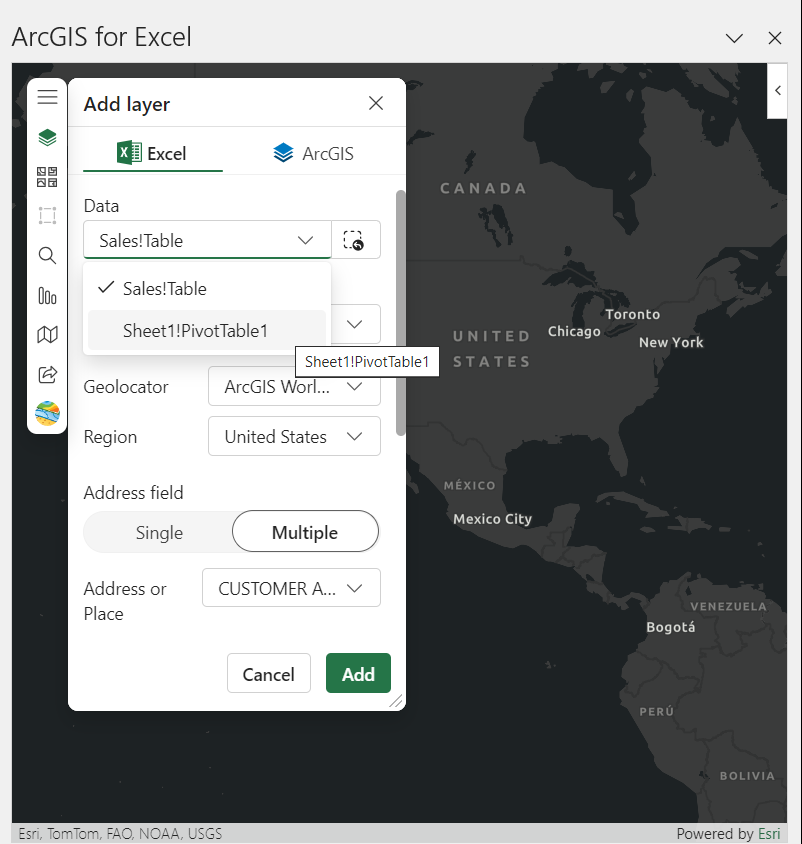Open the partially hidden location type dropdown
This screenshot has height=844, width=802.
coord(356,324)
